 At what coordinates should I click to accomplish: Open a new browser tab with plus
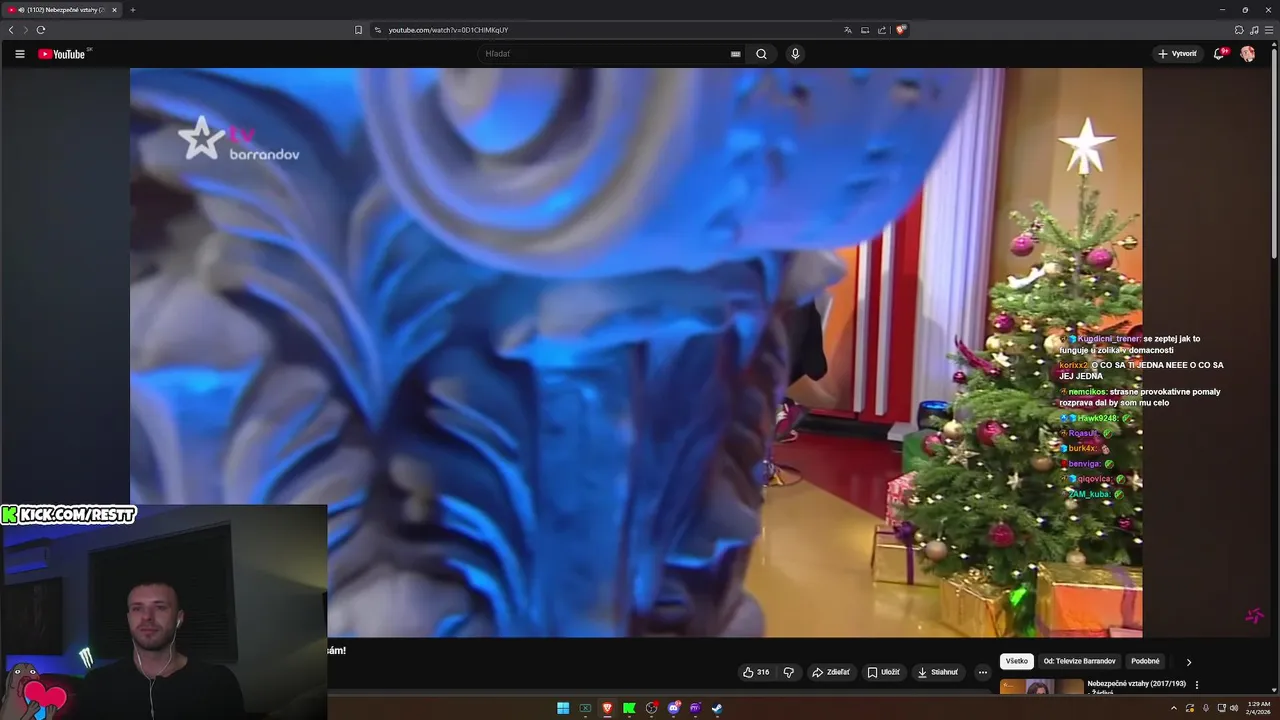(x=132, y=10)
